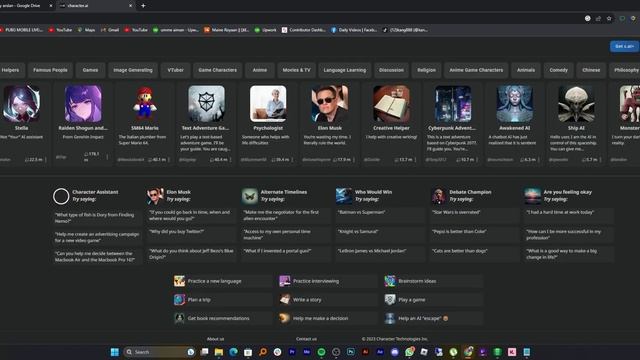Click the Character Assistant circle icon
The width and height of the screenshot is (640, 360).
tap(61, 196)
